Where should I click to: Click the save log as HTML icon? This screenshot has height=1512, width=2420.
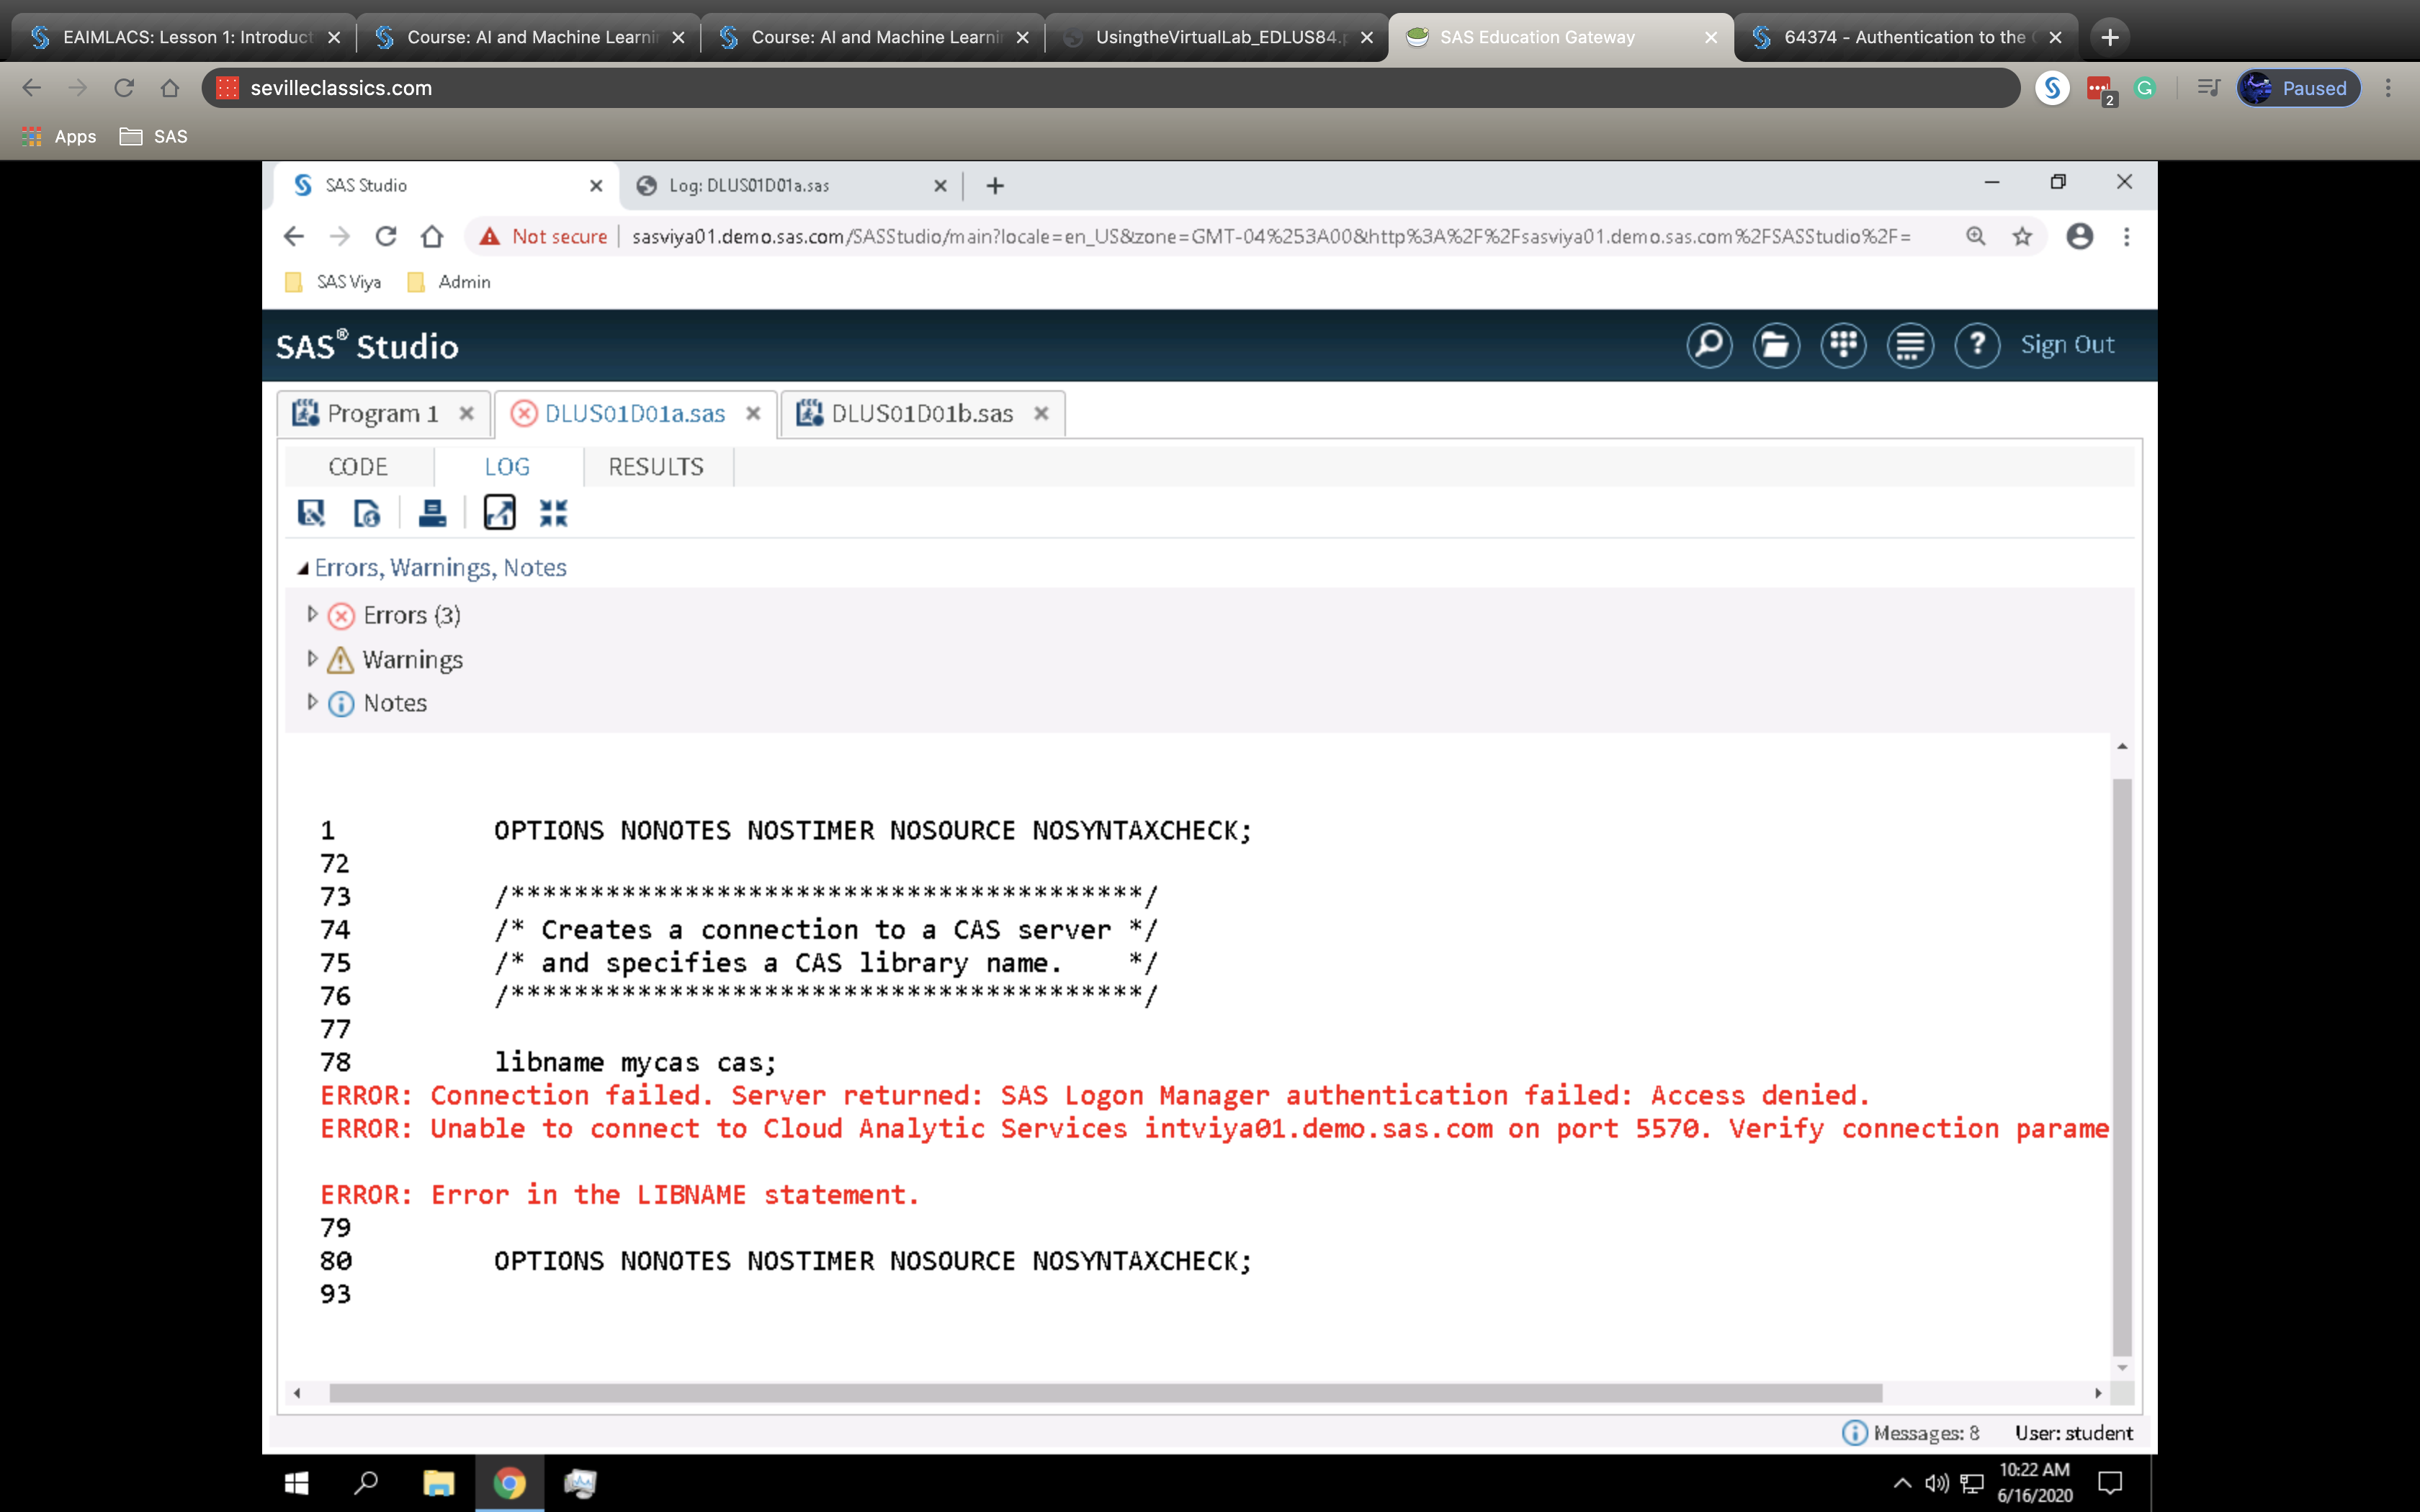pyautogui.click(x=367, y=513)
